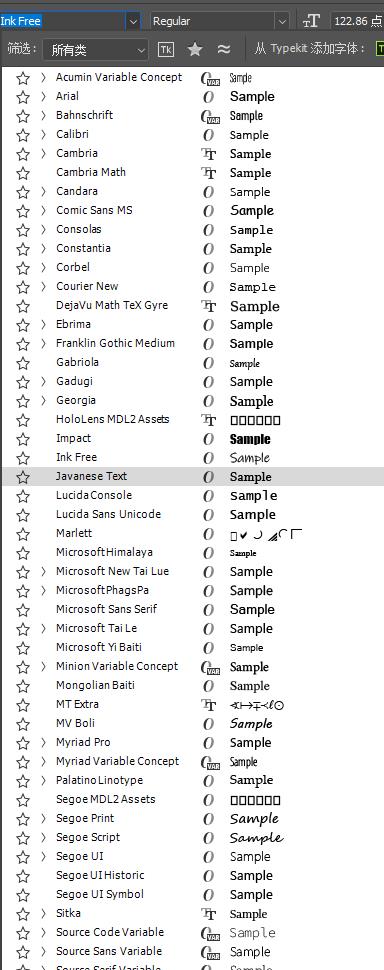Click OpenType icon beside Impact
The width and height of the screenshot is (384, 970).
click(x=208, y=439)
